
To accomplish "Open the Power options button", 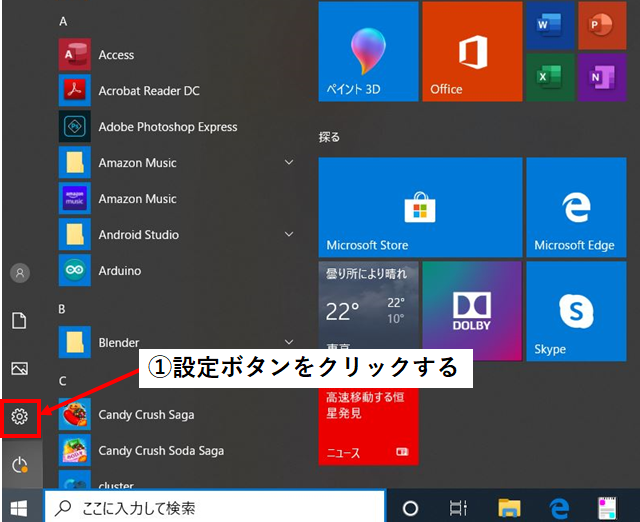I will coord(20,465).
